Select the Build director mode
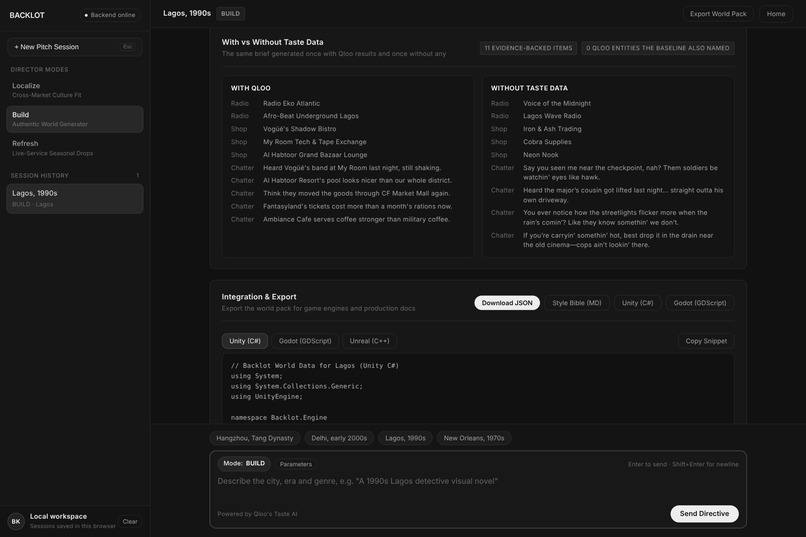The width and height of the screenshot is (806, 537). click(x=75, y=119)
